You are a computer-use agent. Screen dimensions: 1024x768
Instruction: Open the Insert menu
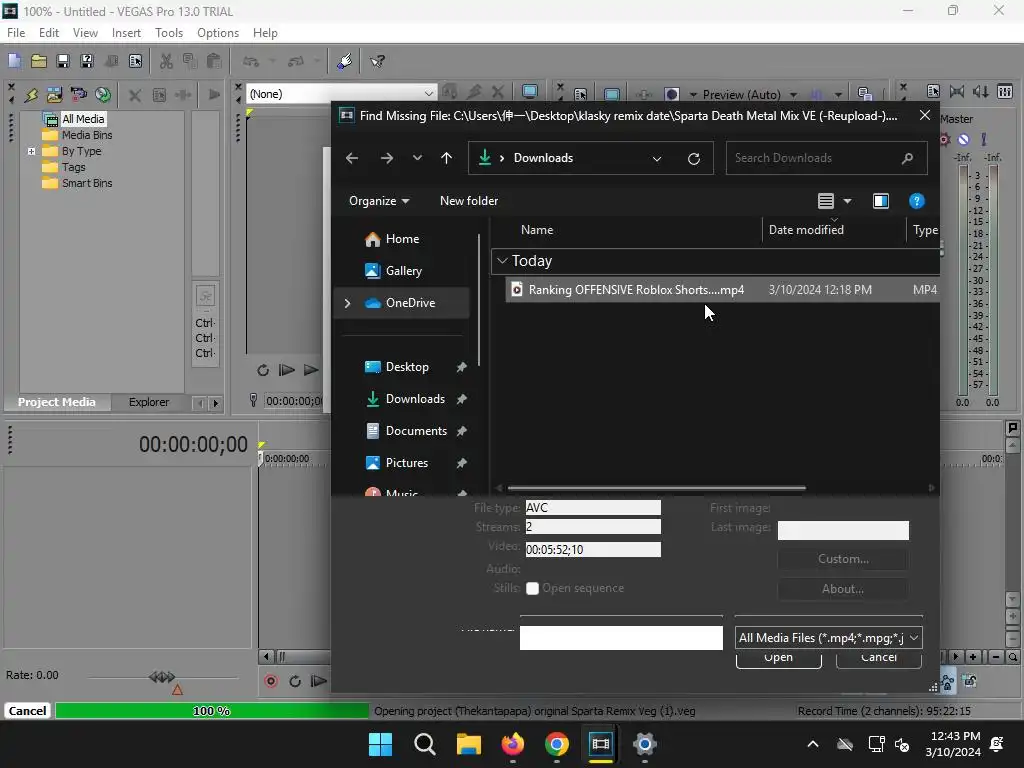(126, 33)
